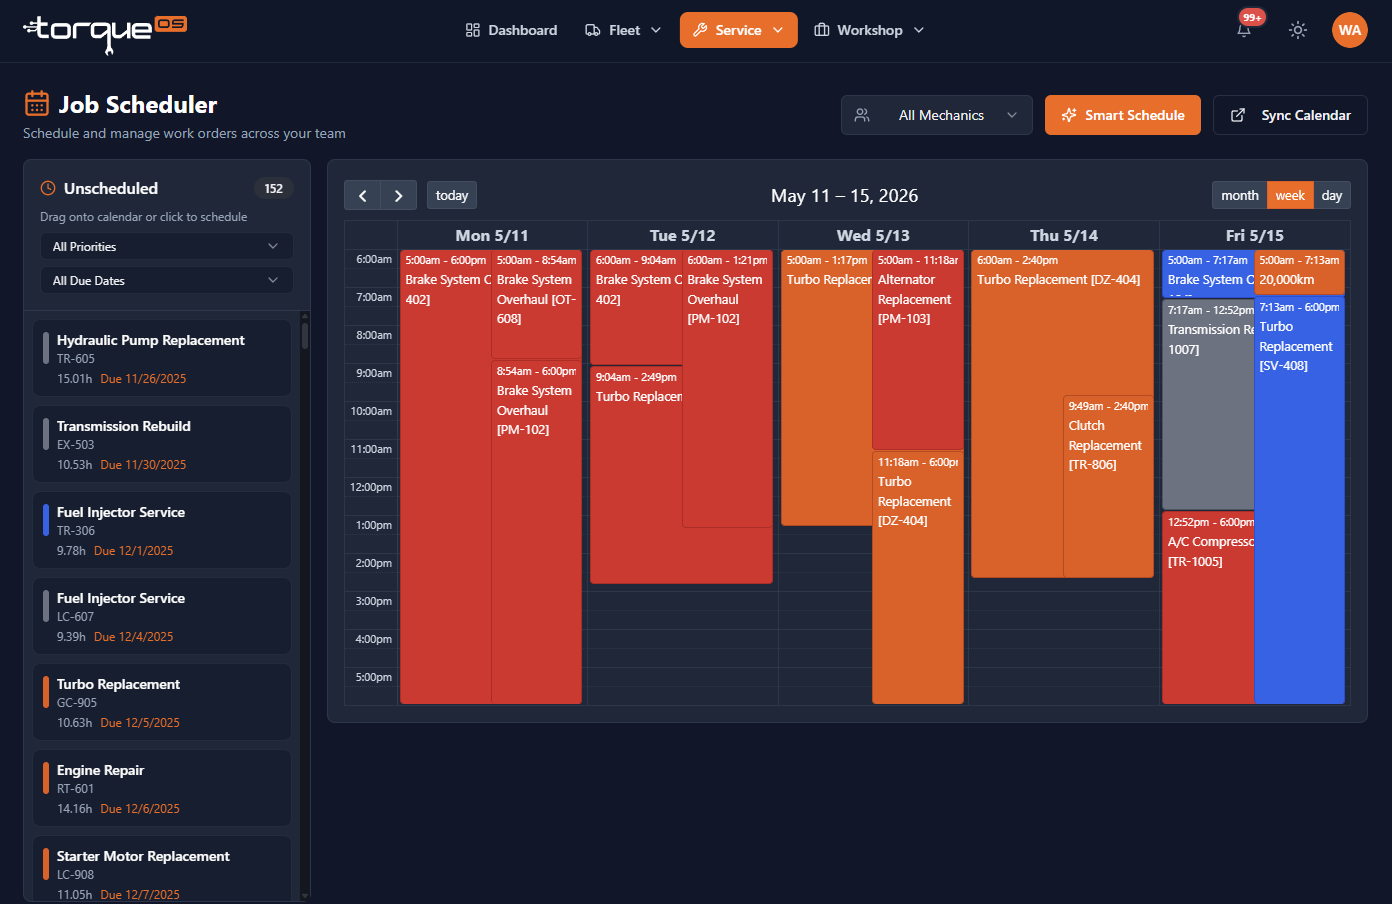Click Sync Calendar button

coord(1290,115)
